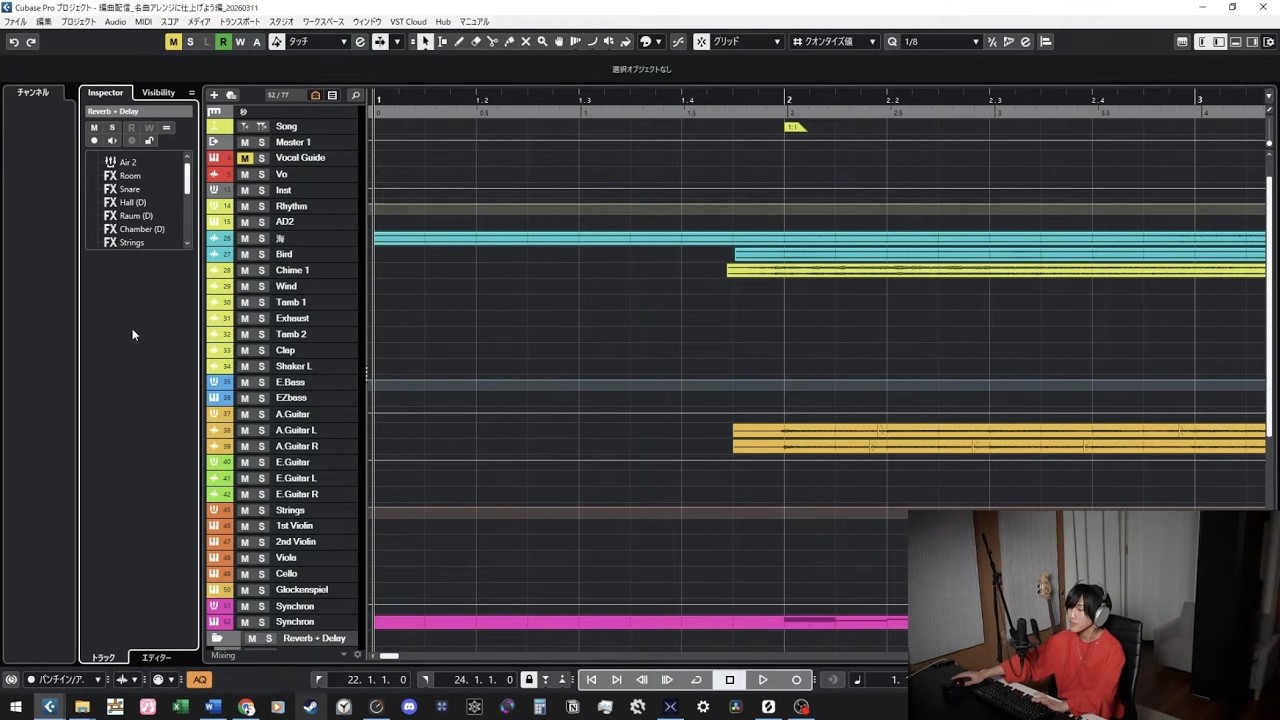
Task: Solo the E.Bass track
Action: pos(262,382)
